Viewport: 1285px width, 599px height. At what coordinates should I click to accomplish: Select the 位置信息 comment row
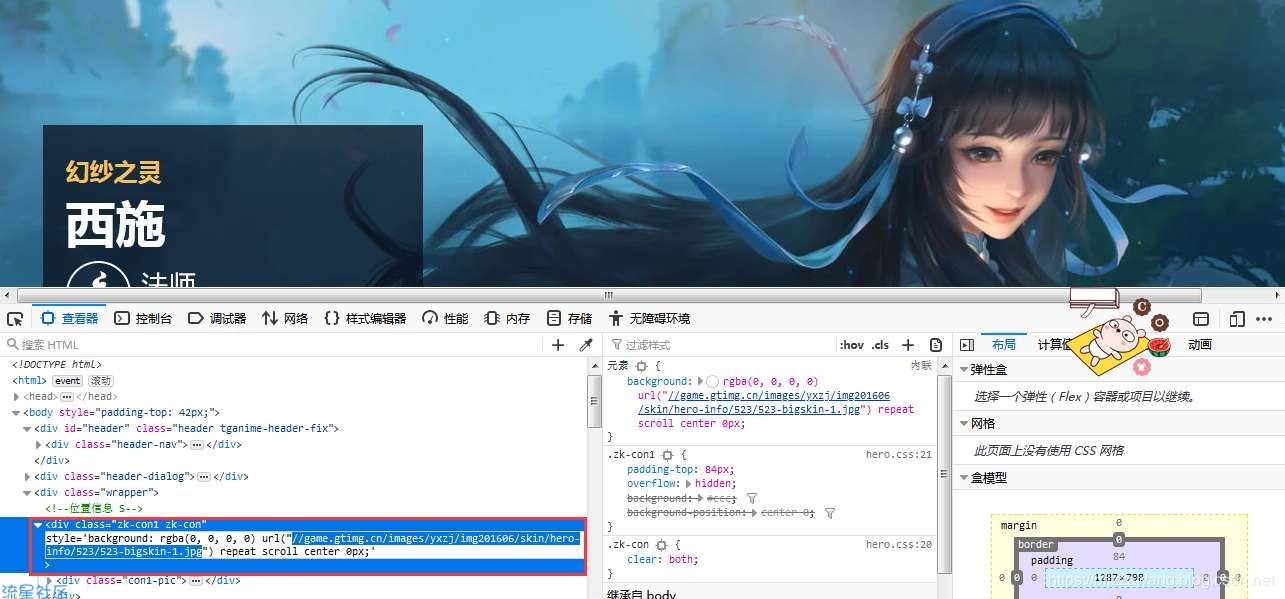(94, 508)
